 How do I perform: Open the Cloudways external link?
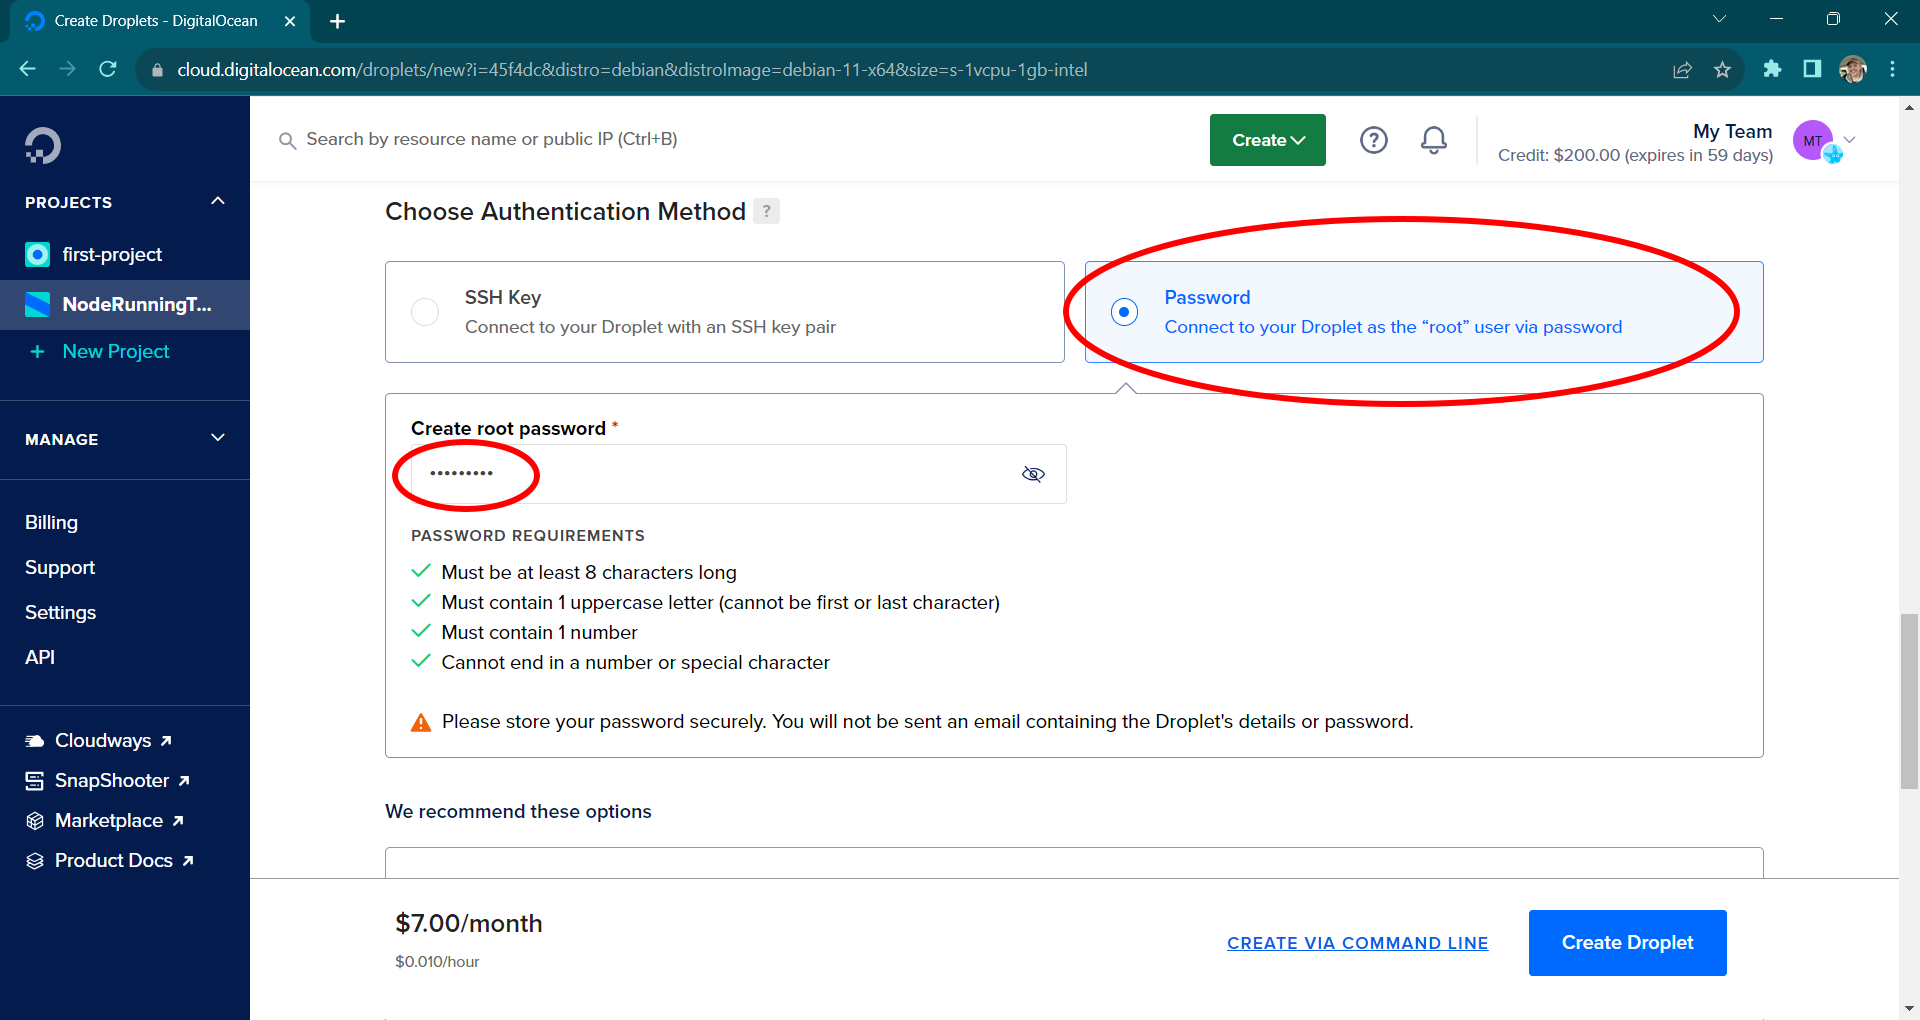click(113, 741)
